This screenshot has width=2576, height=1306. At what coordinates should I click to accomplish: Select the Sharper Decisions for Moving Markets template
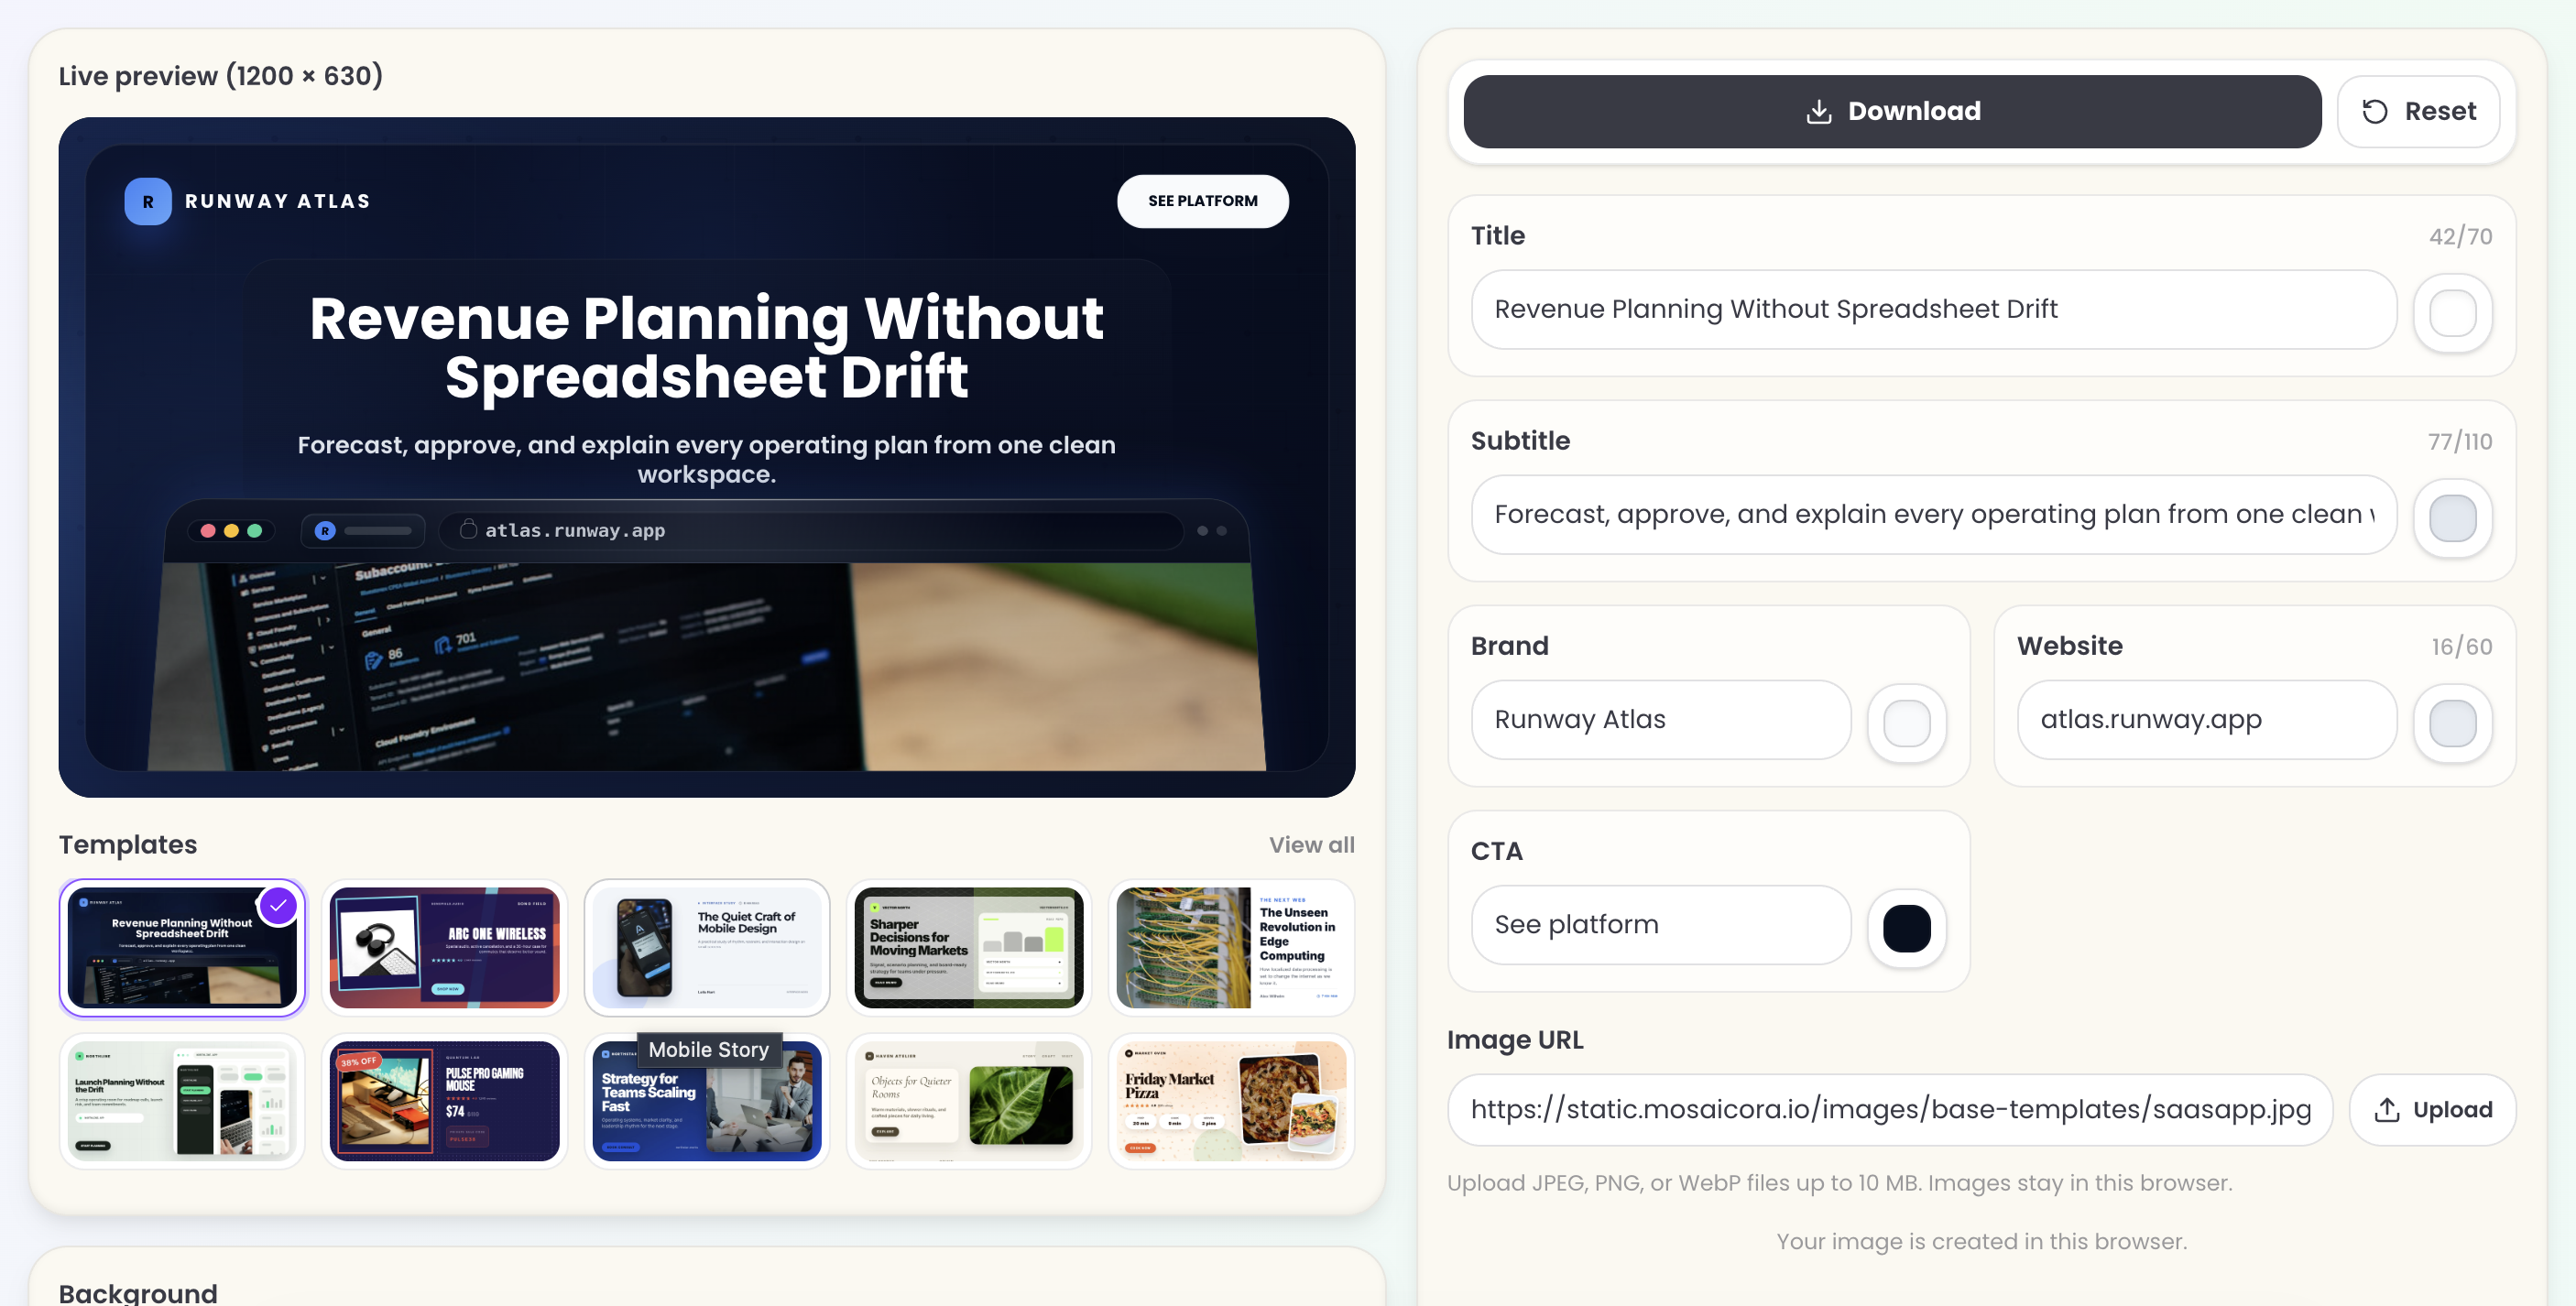[x=969, y=947]
